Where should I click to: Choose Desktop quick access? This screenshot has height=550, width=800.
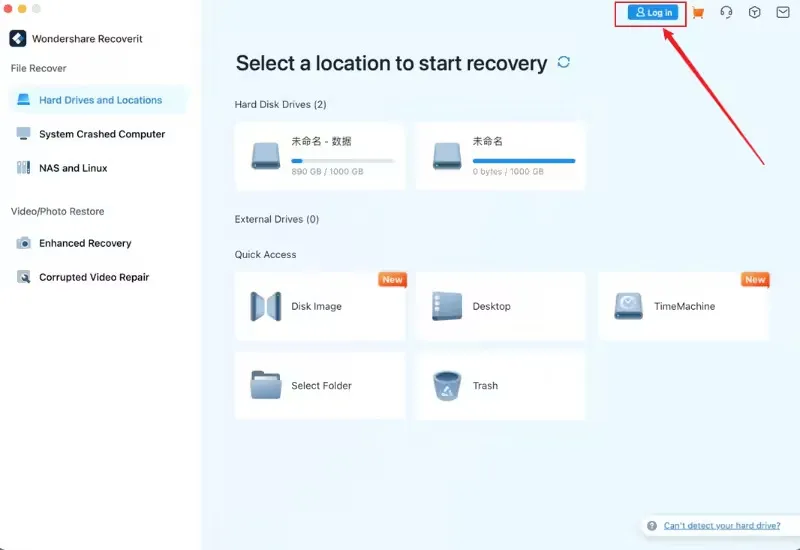[501, 306]
